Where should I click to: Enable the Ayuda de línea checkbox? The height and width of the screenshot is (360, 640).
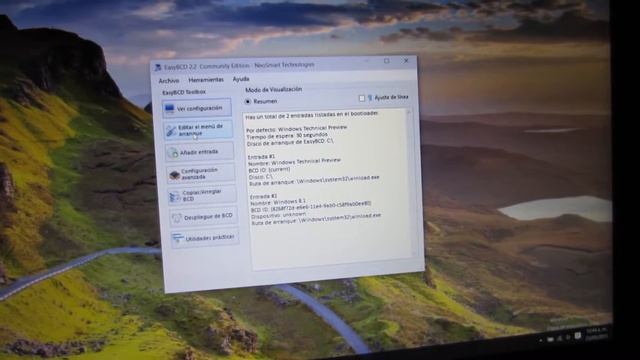point(362,98)
